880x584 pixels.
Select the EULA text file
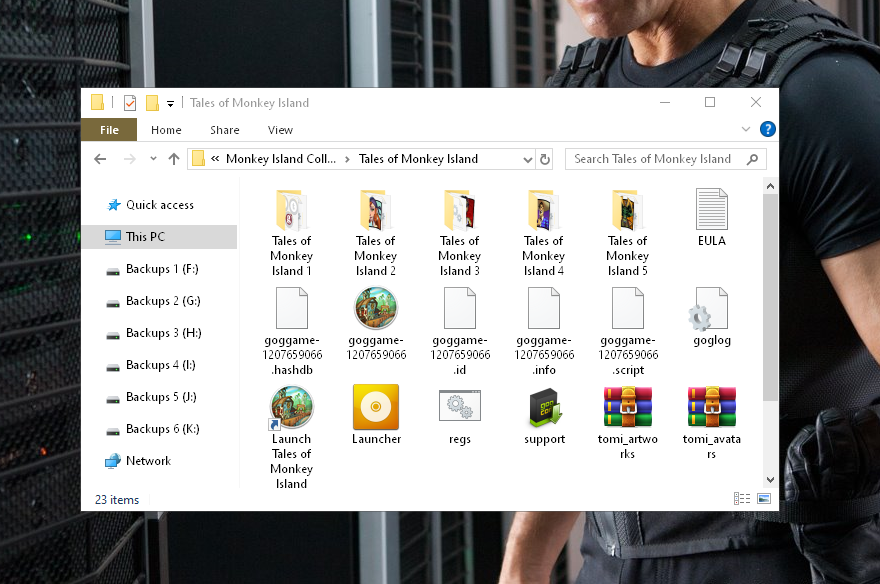point(712,218)
